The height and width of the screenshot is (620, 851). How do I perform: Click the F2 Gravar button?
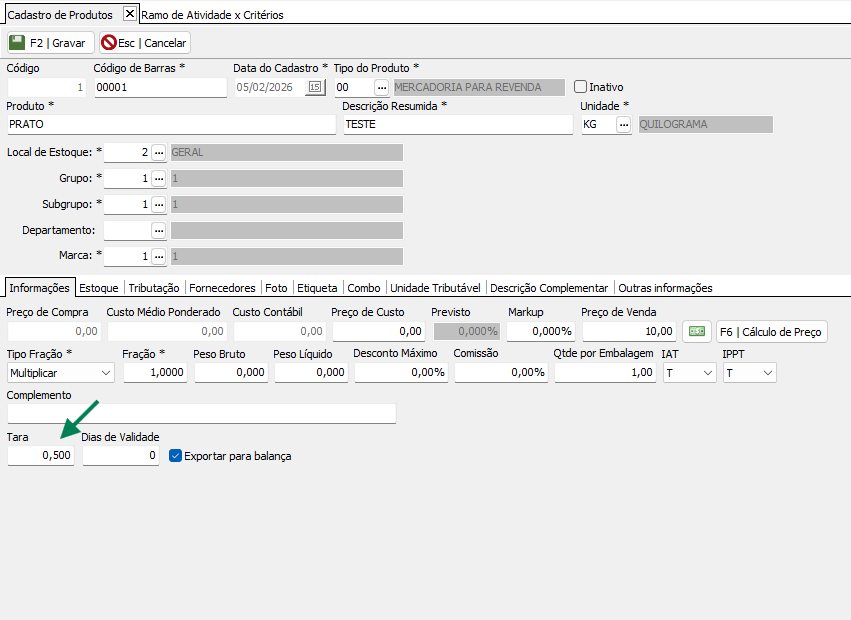point(50,43)
